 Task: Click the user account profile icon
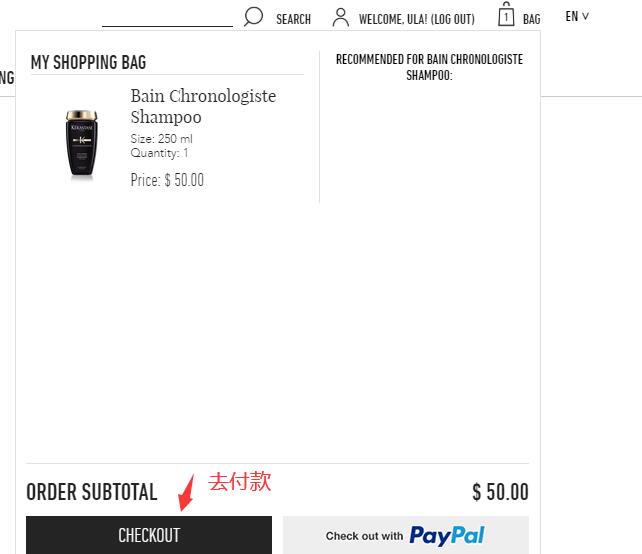click(x=341, y=17)
